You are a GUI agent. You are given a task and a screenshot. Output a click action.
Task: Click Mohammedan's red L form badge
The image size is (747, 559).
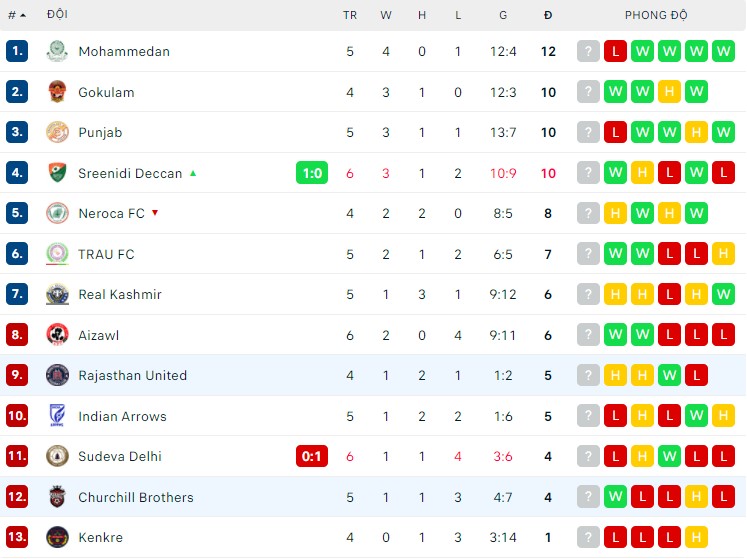pos(616,51)
